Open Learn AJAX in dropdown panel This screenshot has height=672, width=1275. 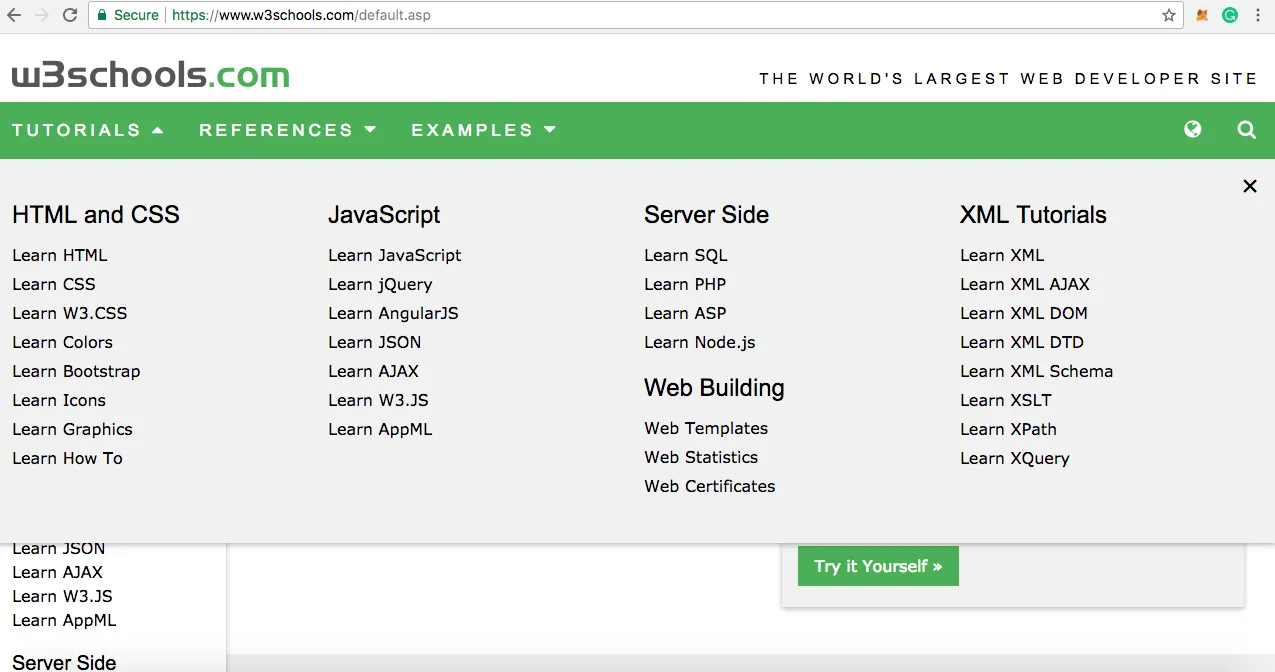tap(373, 371)
